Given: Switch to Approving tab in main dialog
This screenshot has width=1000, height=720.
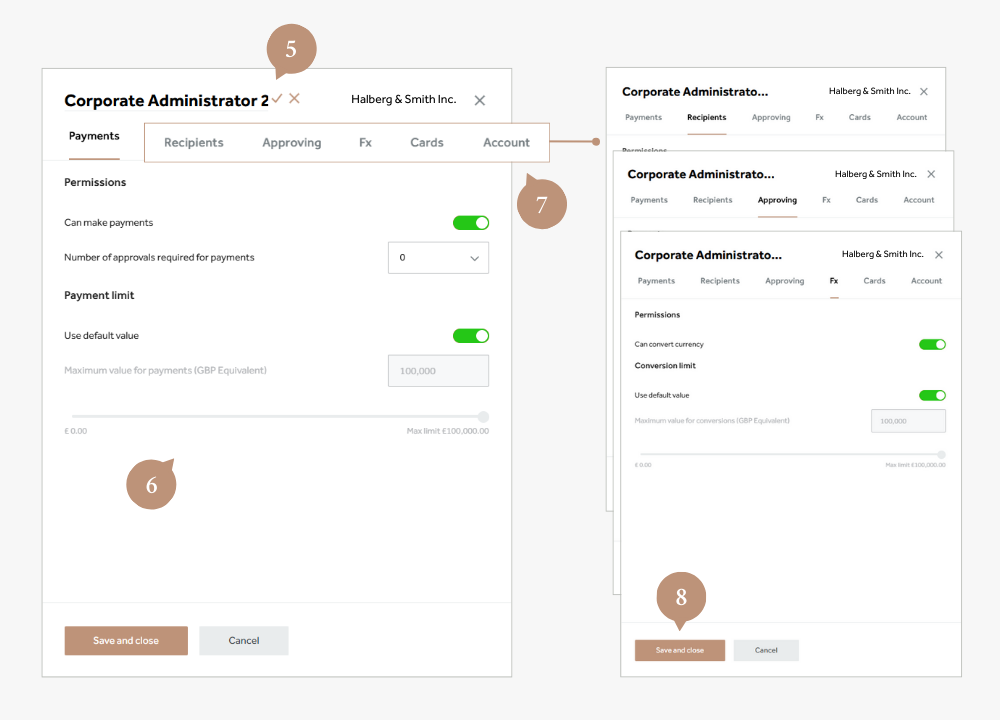Looking at the screenshot, I should 291,142.
